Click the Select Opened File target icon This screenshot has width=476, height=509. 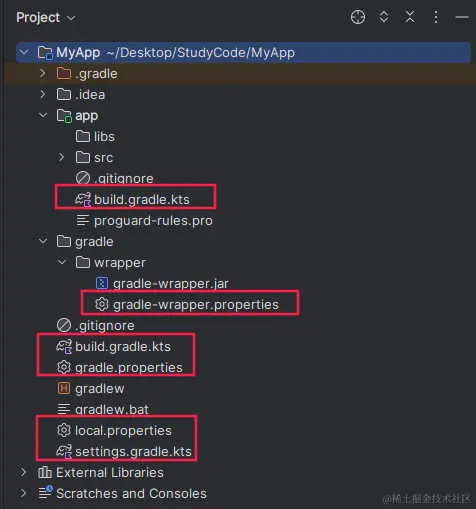click(358, 17)
